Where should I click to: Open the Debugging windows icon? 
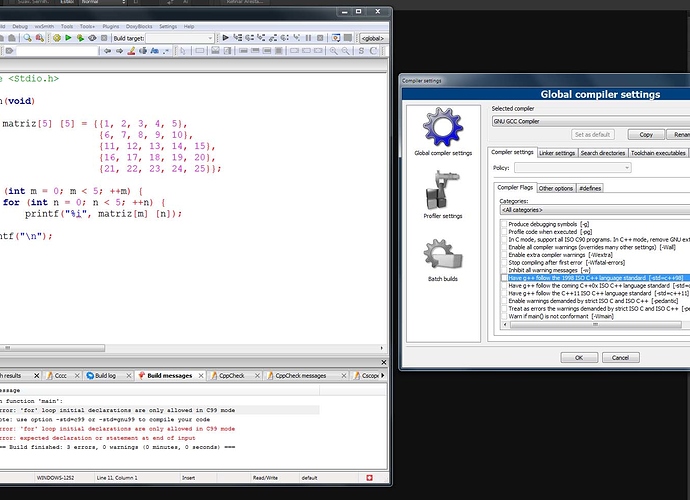336,38
